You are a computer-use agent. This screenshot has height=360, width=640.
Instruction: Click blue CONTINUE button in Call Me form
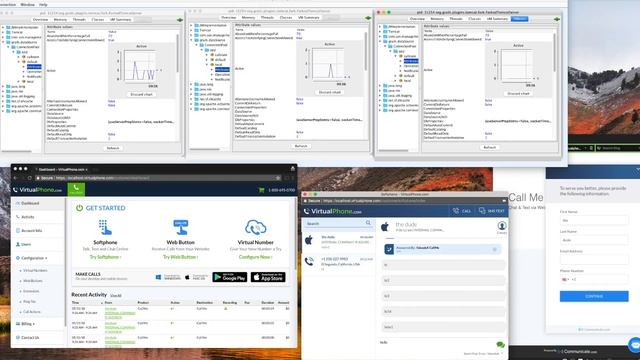click(x=594, y=296)
